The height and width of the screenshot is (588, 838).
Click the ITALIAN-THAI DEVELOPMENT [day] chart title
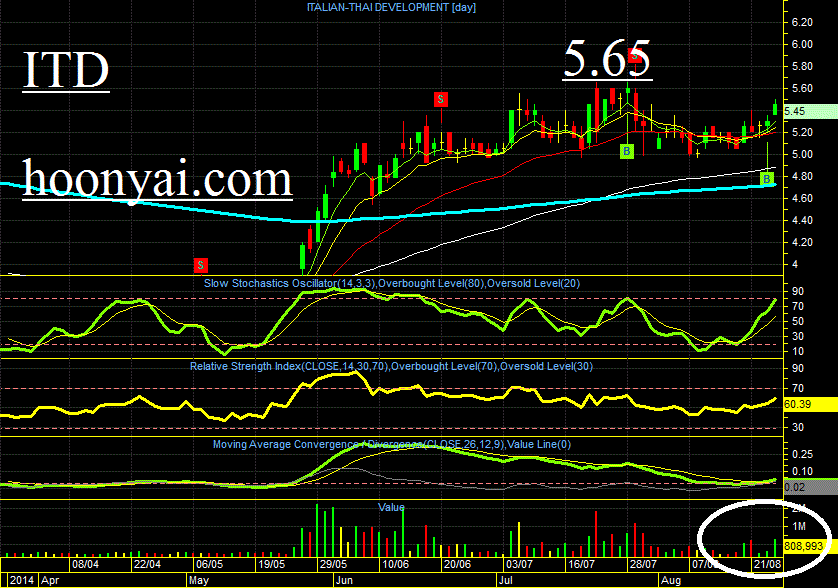click(391, 7)
